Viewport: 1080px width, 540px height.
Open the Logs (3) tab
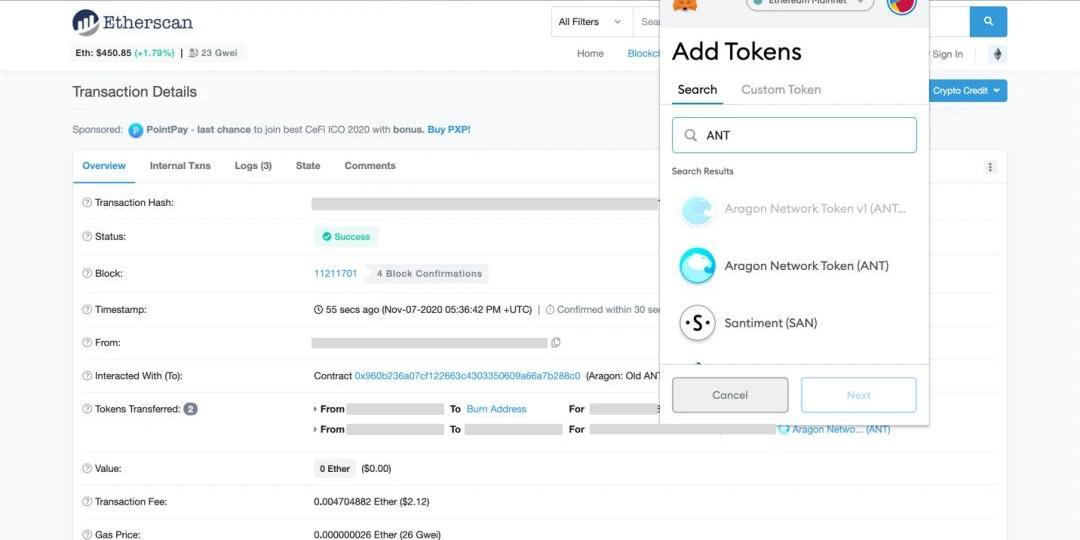253,166
